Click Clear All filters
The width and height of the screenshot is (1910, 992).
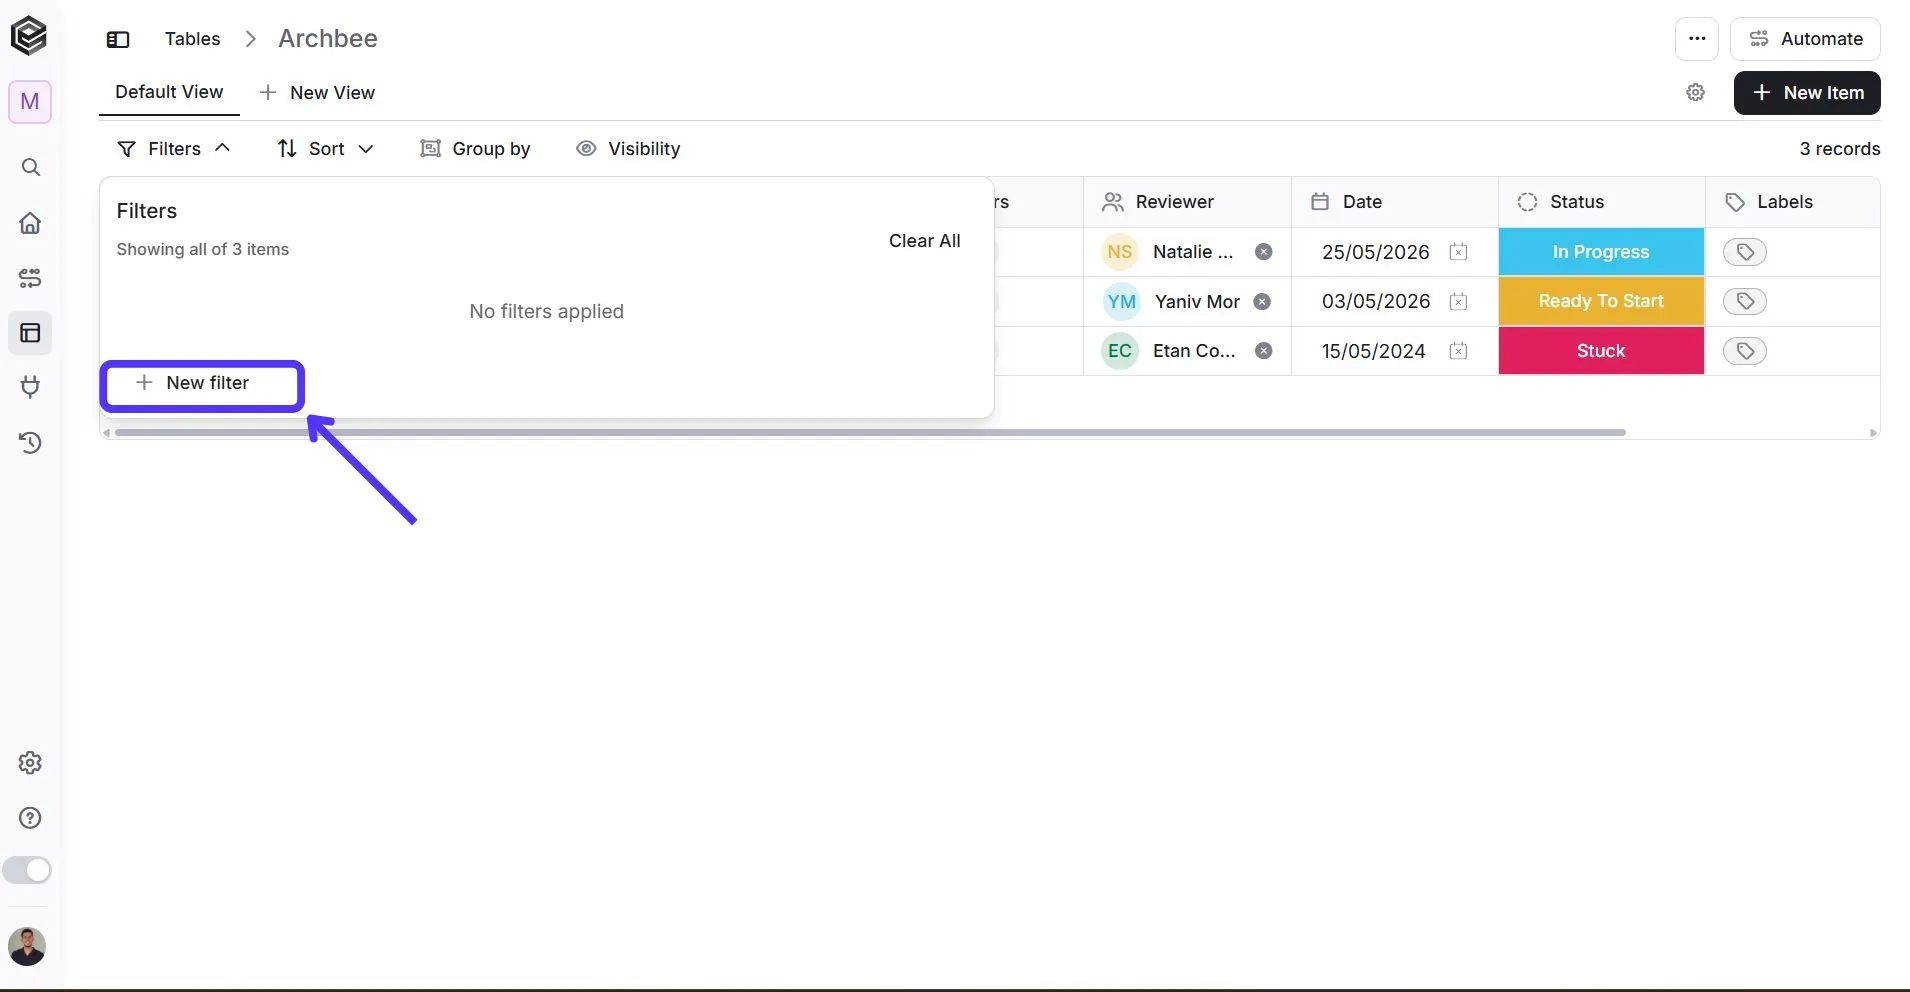click(x=924, y=241)
